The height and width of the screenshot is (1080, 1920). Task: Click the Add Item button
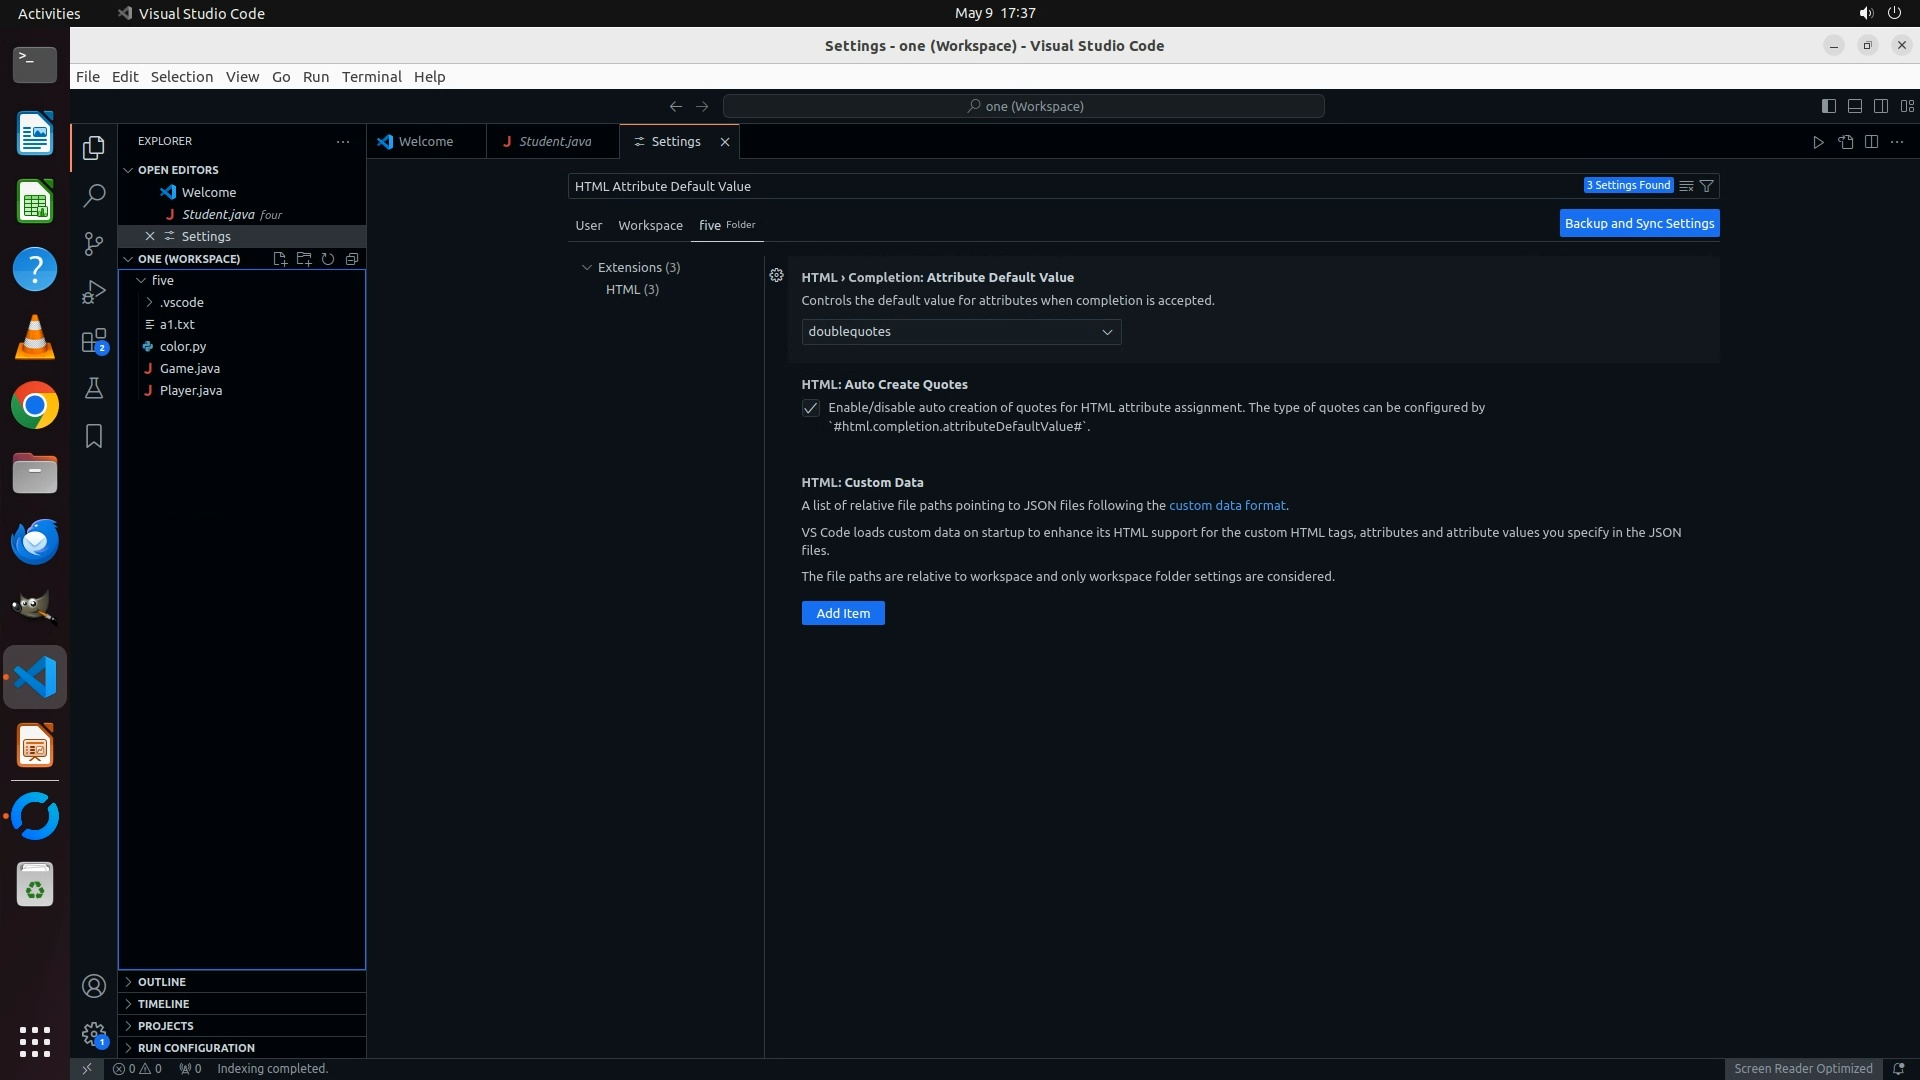(x=842, y=613)
